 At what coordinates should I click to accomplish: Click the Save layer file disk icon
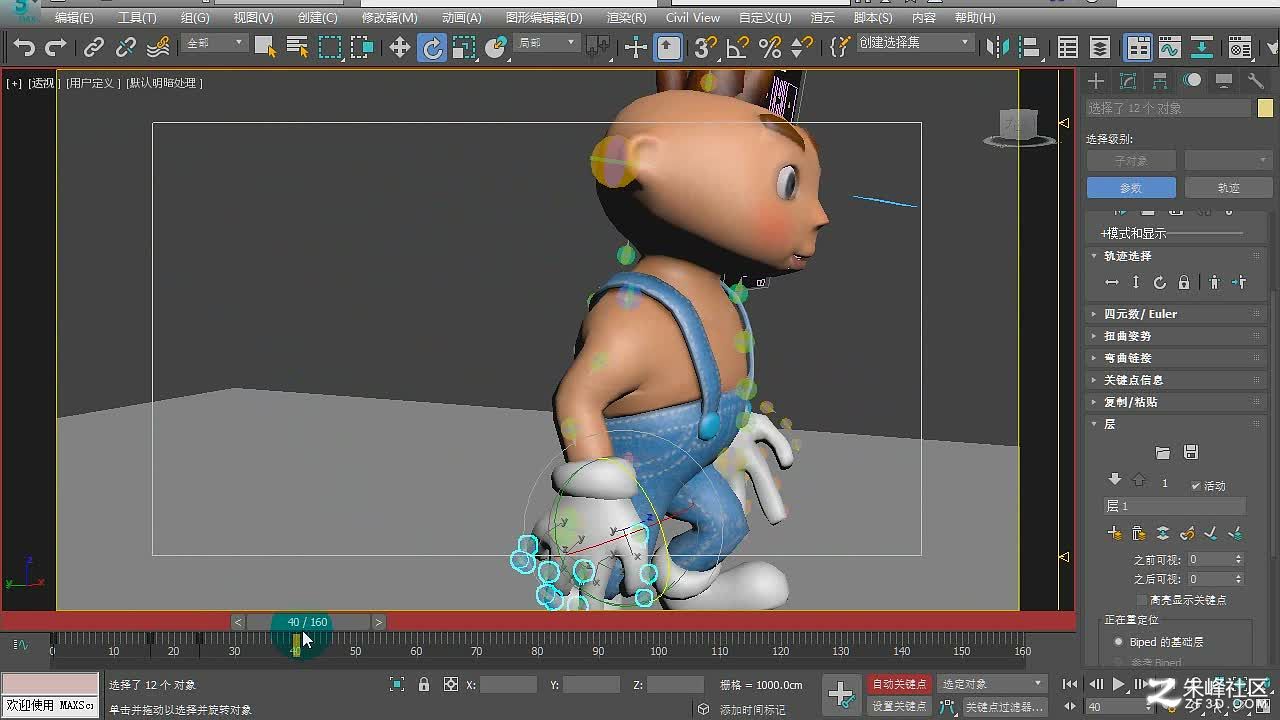coord(1190,453)
